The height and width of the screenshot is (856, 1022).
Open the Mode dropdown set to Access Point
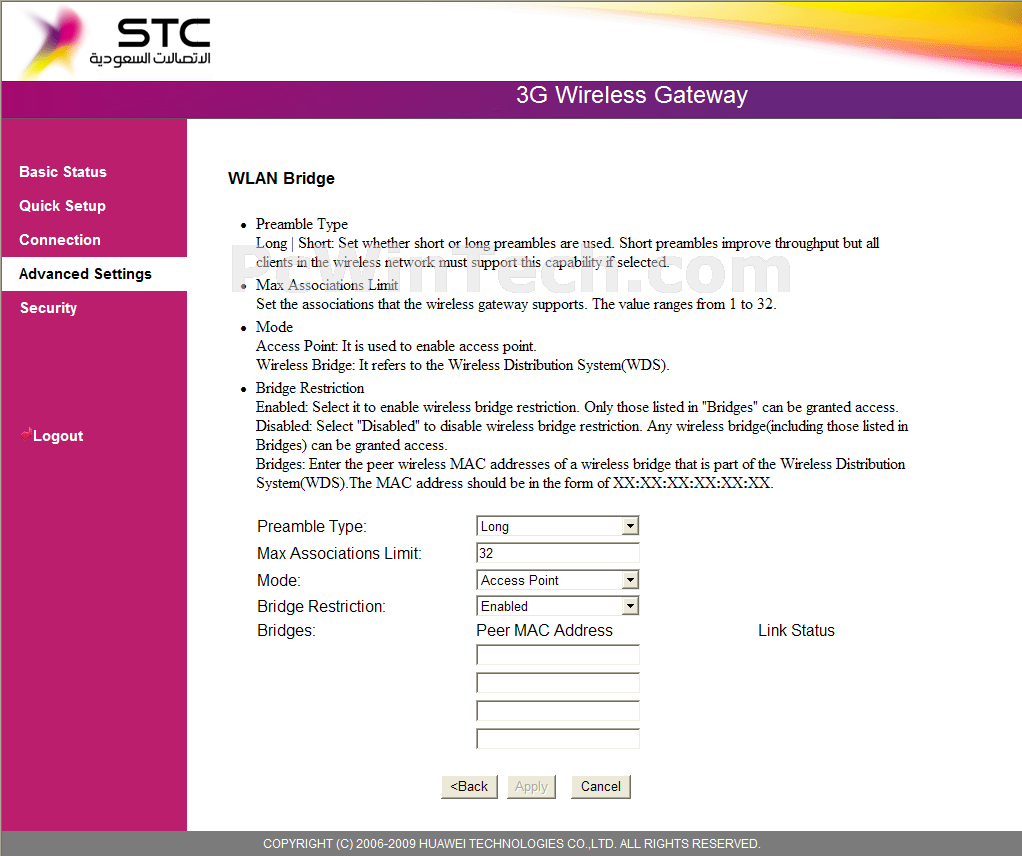pos(557,580)
